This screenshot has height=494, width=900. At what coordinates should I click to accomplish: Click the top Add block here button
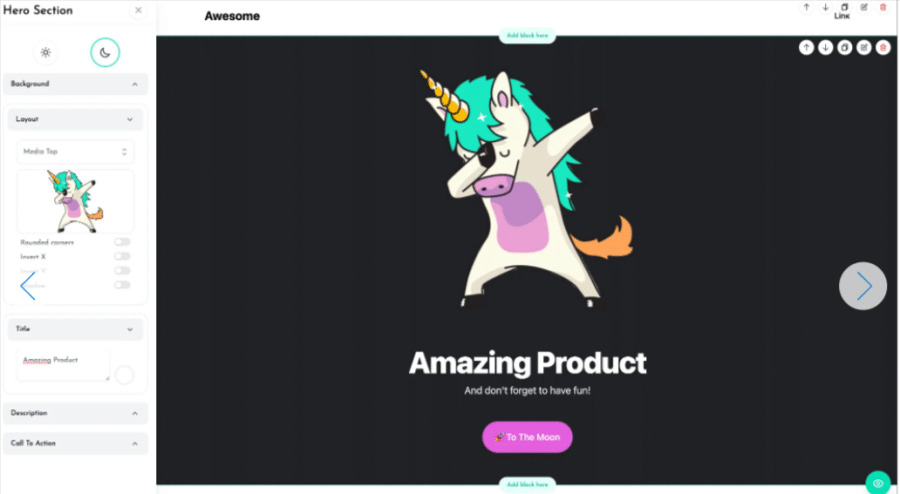527,36
